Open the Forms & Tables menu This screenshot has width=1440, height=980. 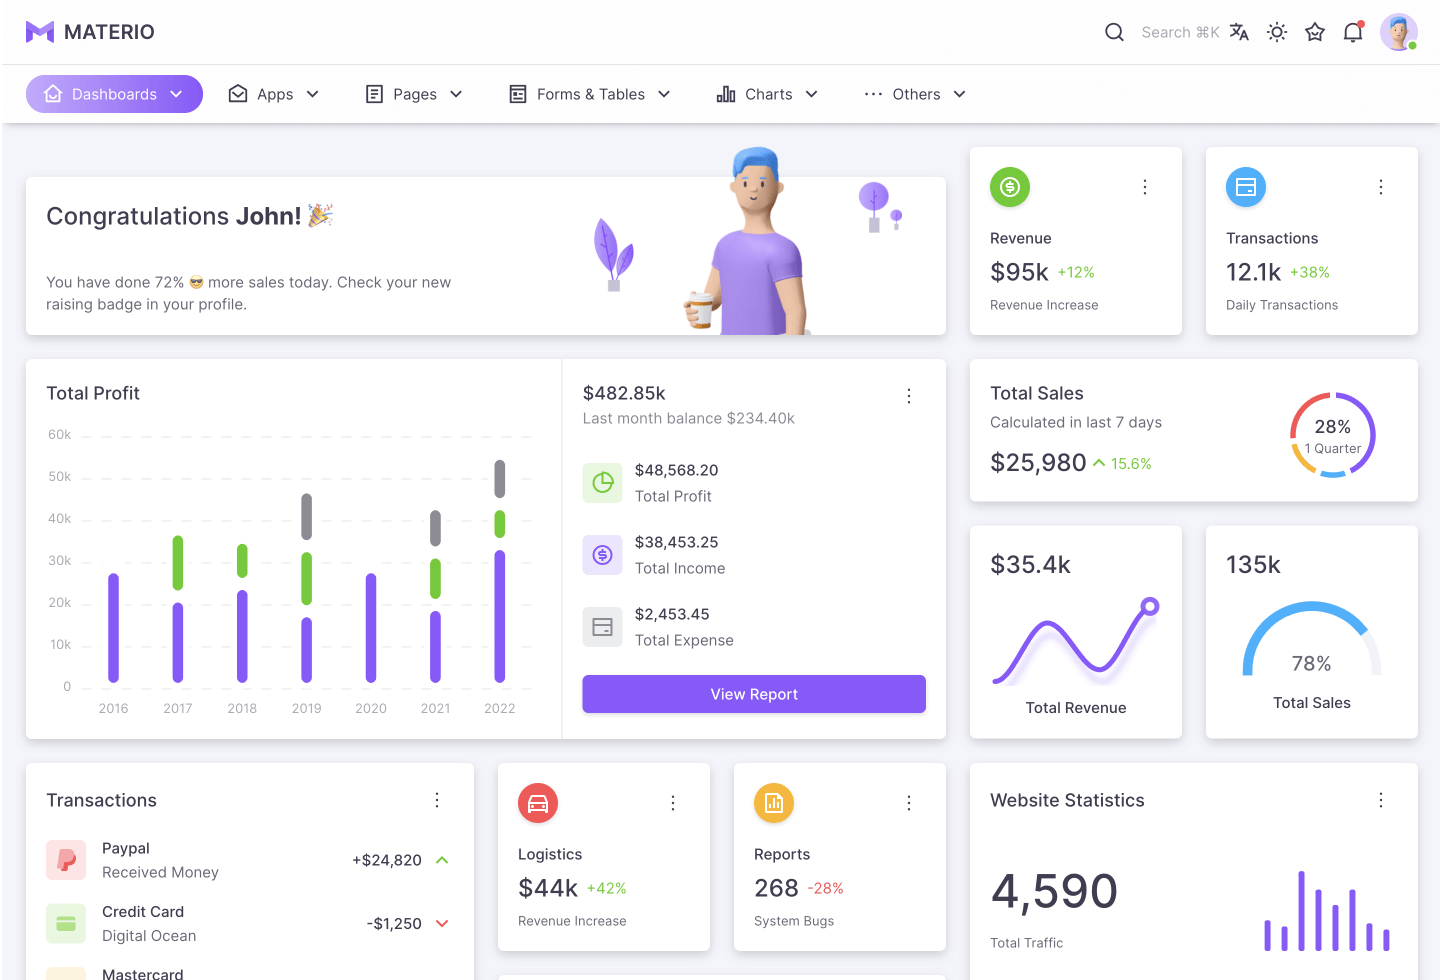tap(590, 94)
